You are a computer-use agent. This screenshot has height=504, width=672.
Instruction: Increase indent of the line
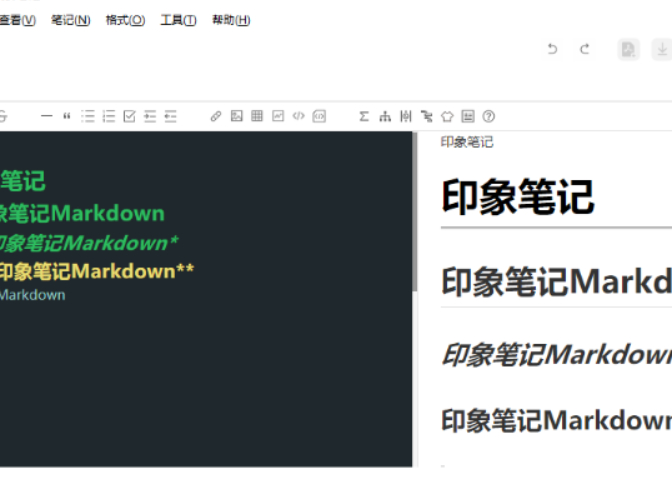click(150, 116)
